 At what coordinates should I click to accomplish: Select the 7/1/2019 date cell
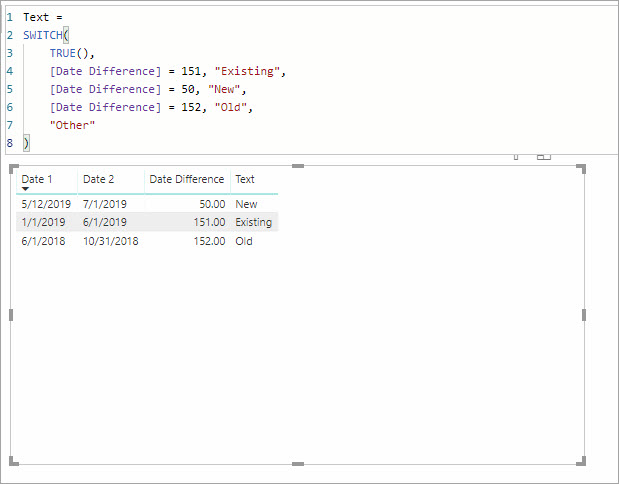[x=105, y=204]
